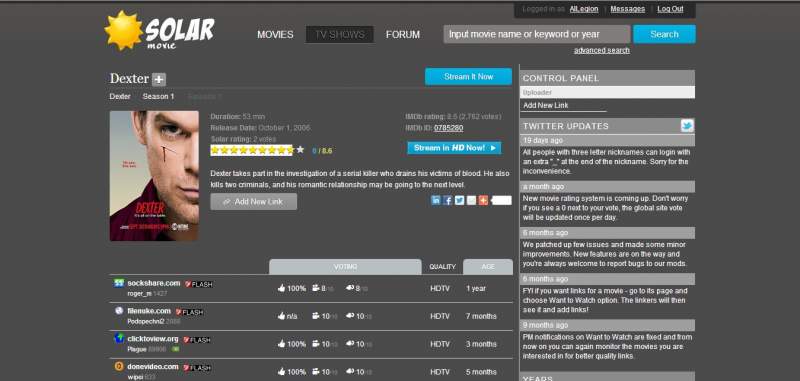Click the Stream It Now button

tap(468, 77)
